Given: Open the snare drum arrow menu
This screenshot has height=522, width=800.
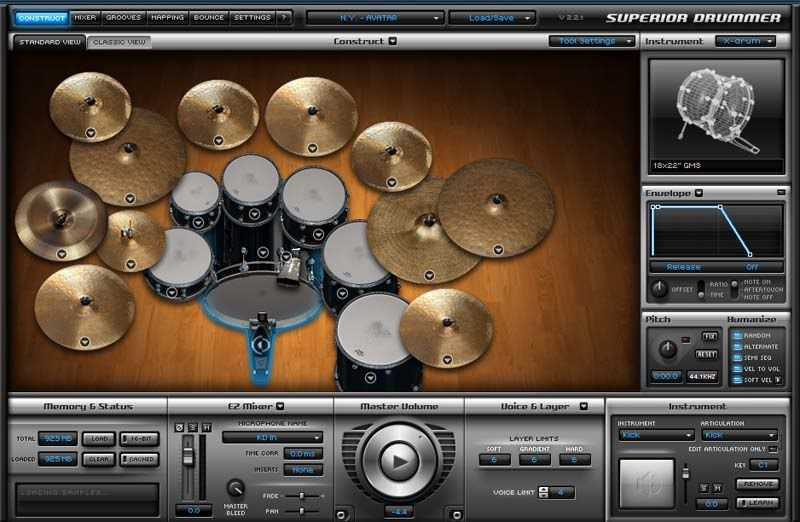Looking at the screenshot, I should (x=171, y=292).
